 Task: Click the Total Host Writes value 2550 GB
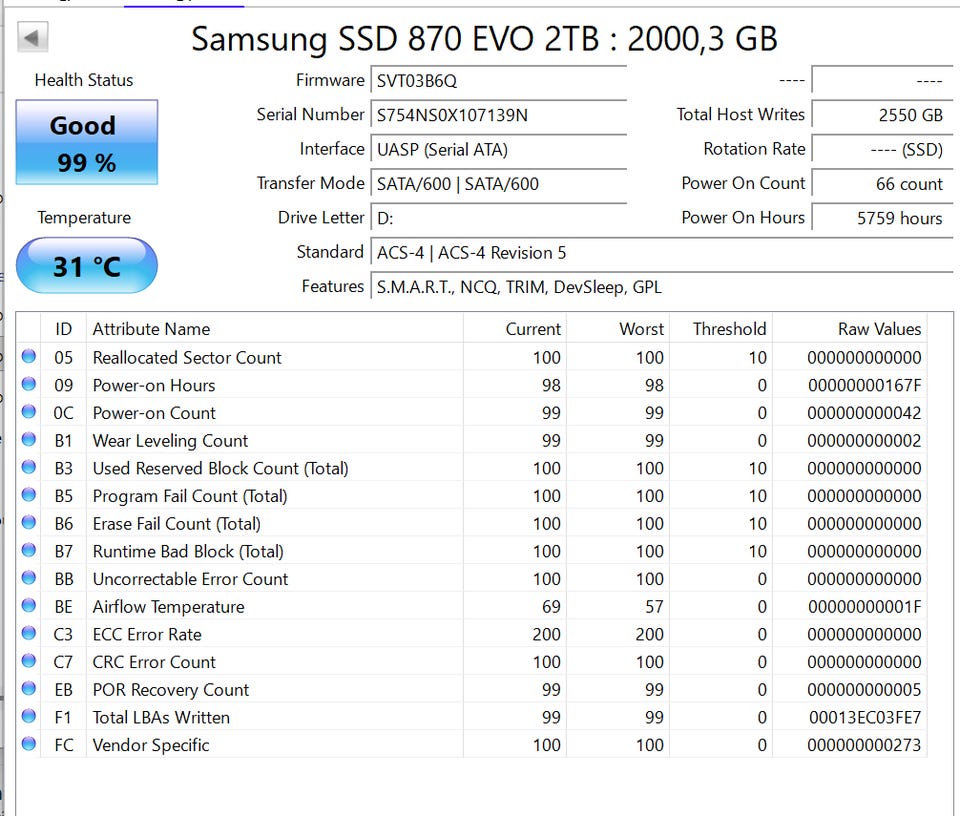pos(882,115)
